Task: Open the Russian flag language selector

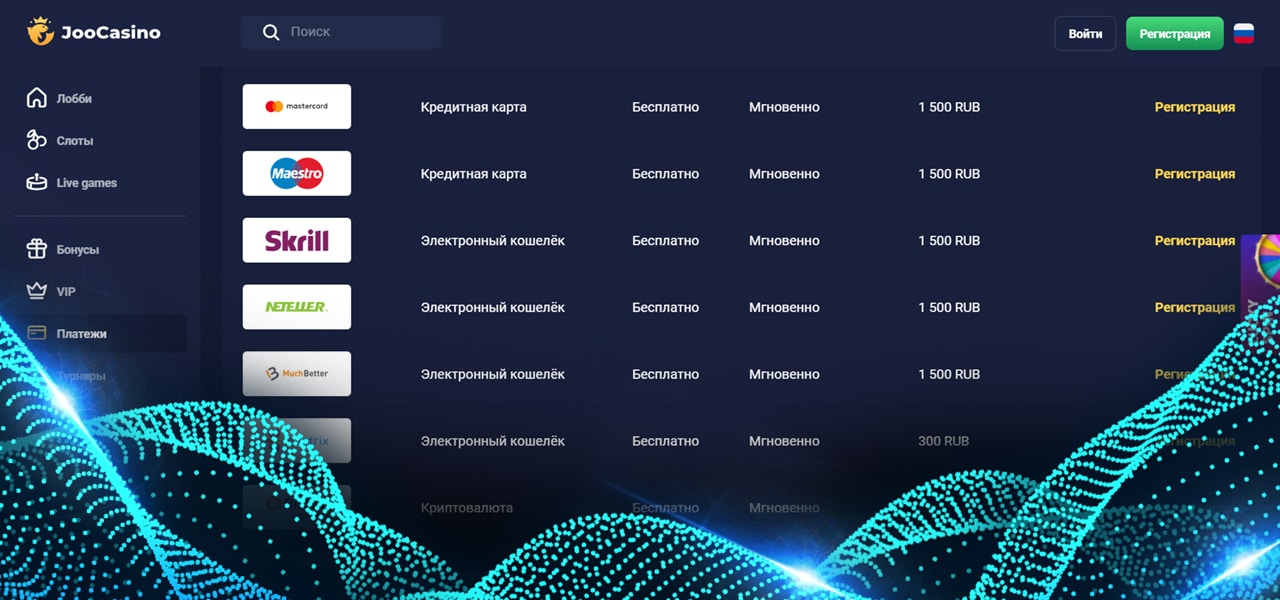Action: tap(1243, 32)
